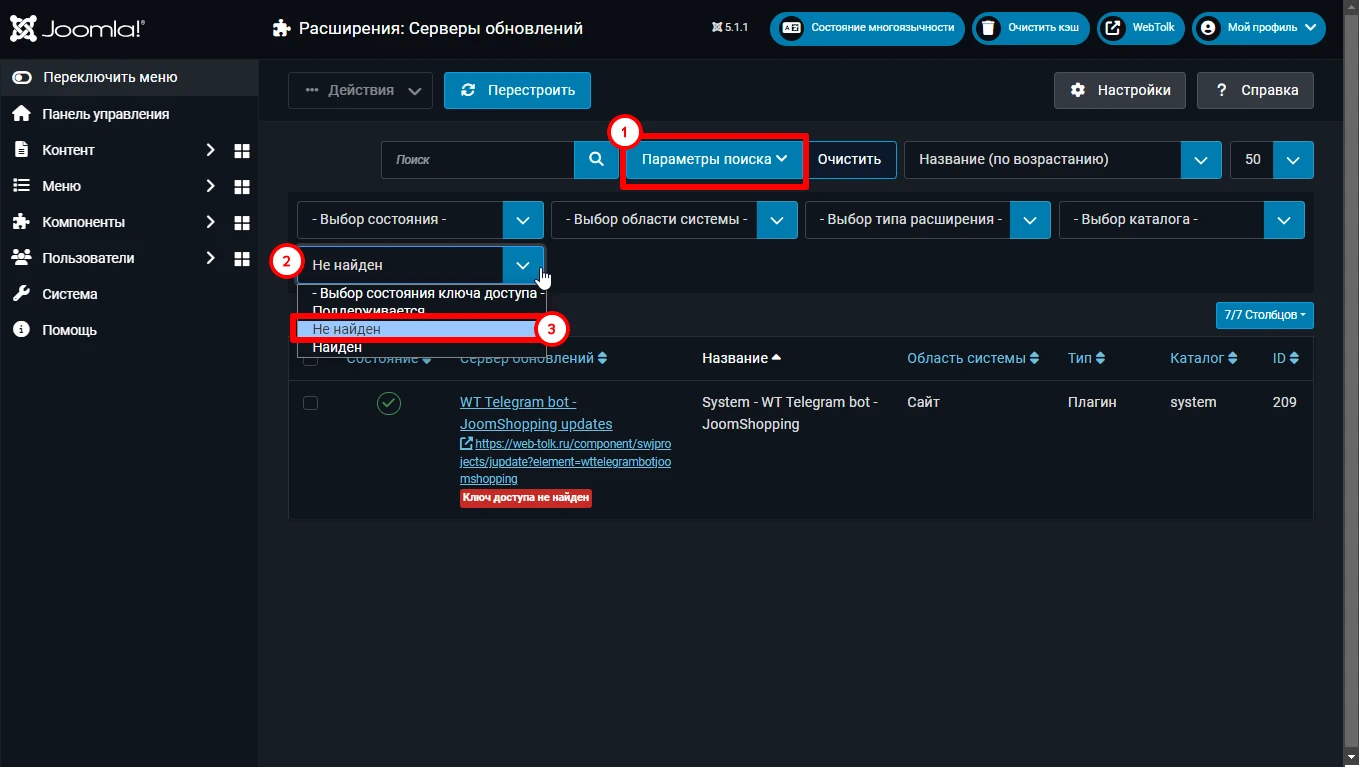Select Найден option in dropdown list
This screenshot has width=1359, height=767.
point(337,347)
